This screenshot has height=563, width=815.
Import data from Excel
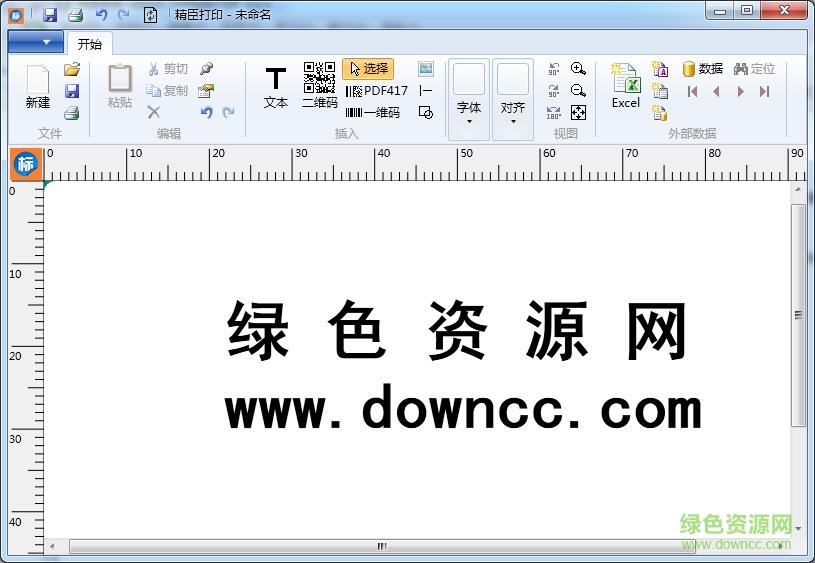pyautogui.click(x=625, y=86)
